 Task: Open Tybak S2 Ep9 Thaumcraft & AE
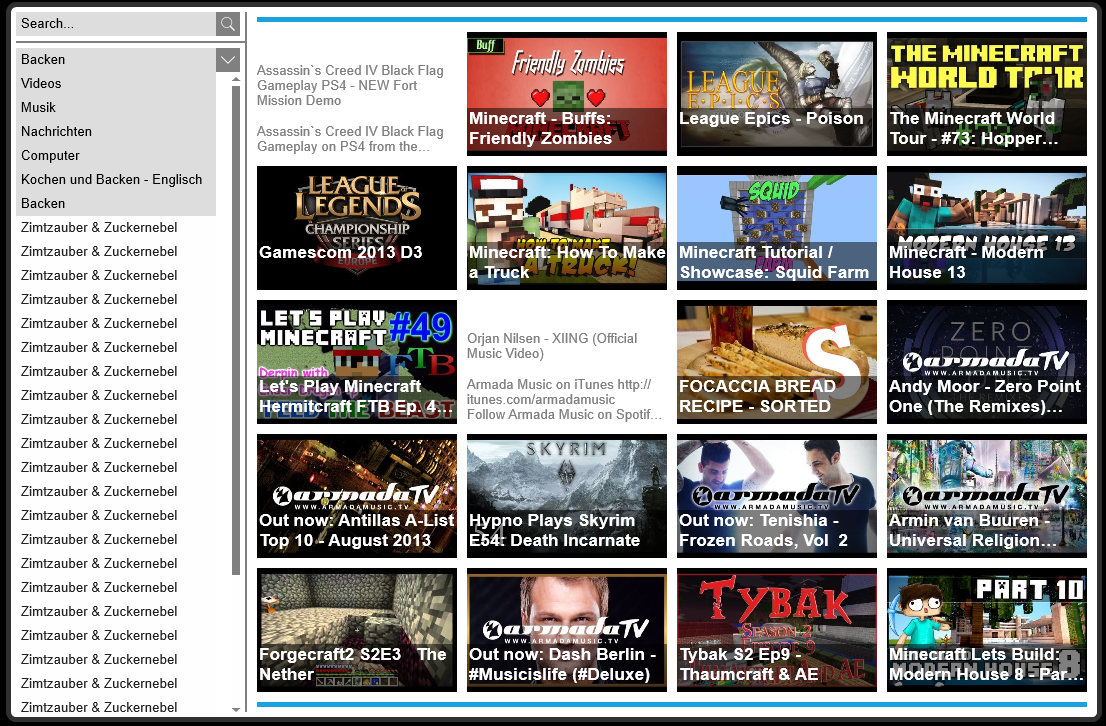tap(777, 630)
